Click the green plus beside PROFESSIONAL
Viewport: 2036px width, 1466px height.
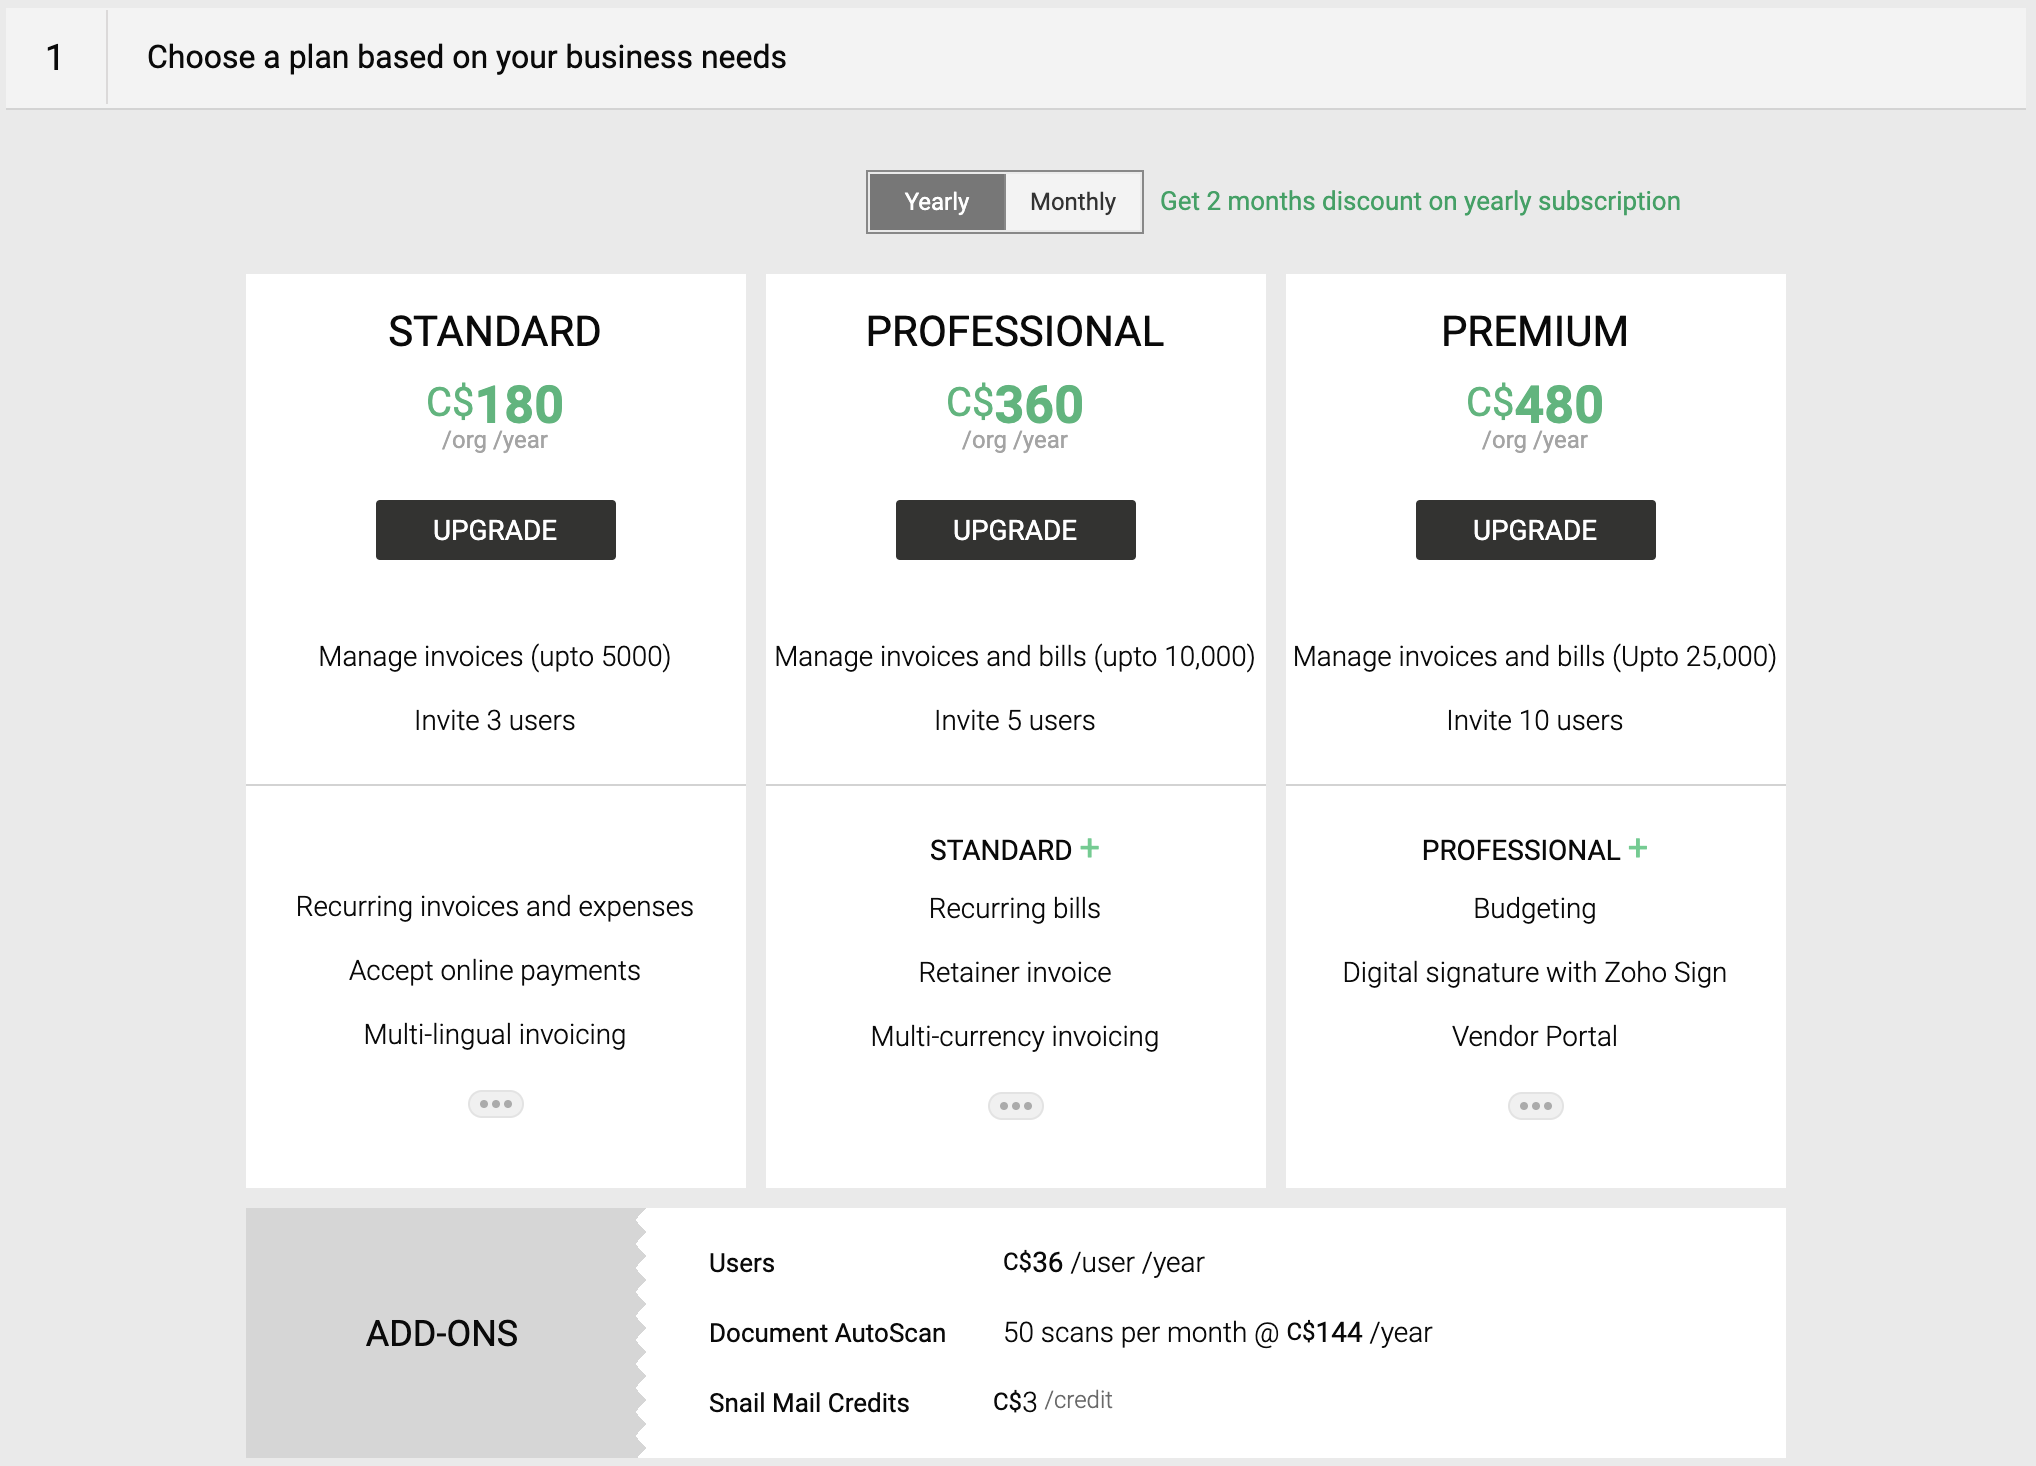click(1638, 848)
